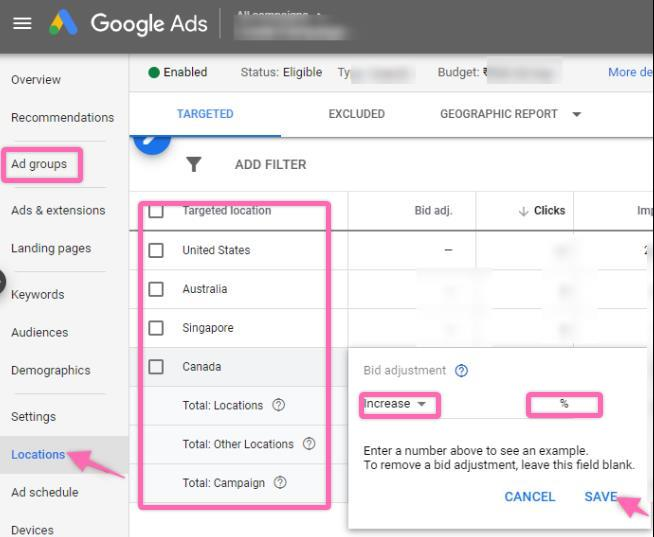Toggle the select-all Targeted location checkbox
The height and width of the screenshot is (537, 654).
(156, 211)
